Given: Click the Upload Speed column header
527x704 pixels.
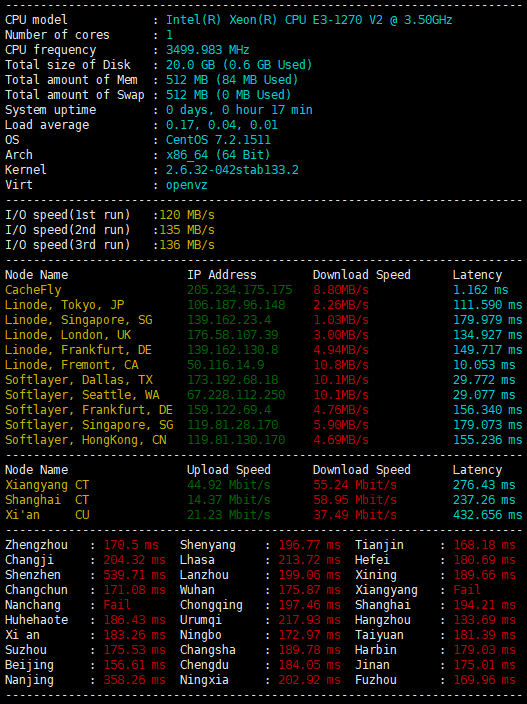Looking at the screenshot, I should click(x=228, y=470).
